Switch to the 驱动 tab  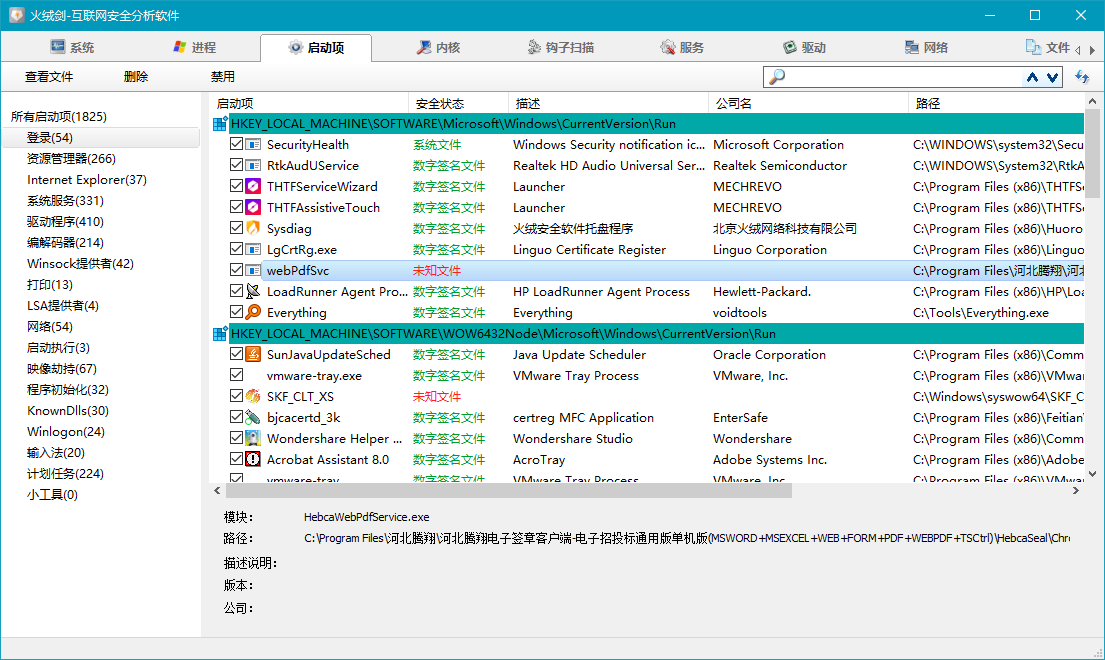click(804, 47)
